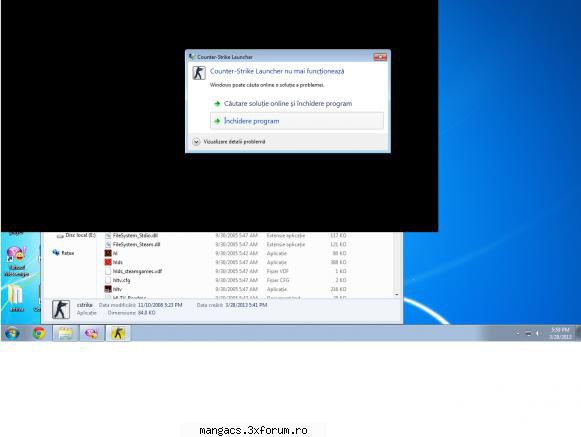
Task: Click the 'Fișier CFG' type cell
Action: click(278, 280)
